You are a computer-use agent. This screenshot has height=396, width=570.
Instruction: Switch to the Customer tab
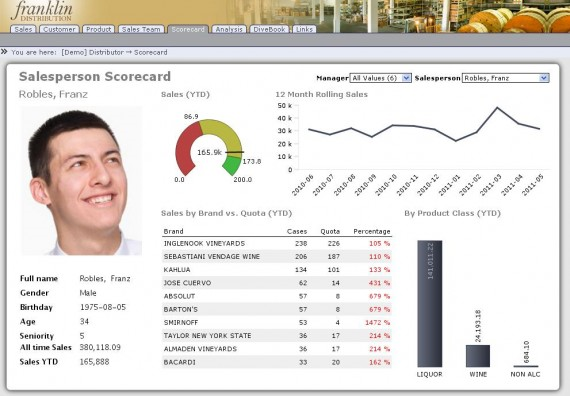[59, 29]
